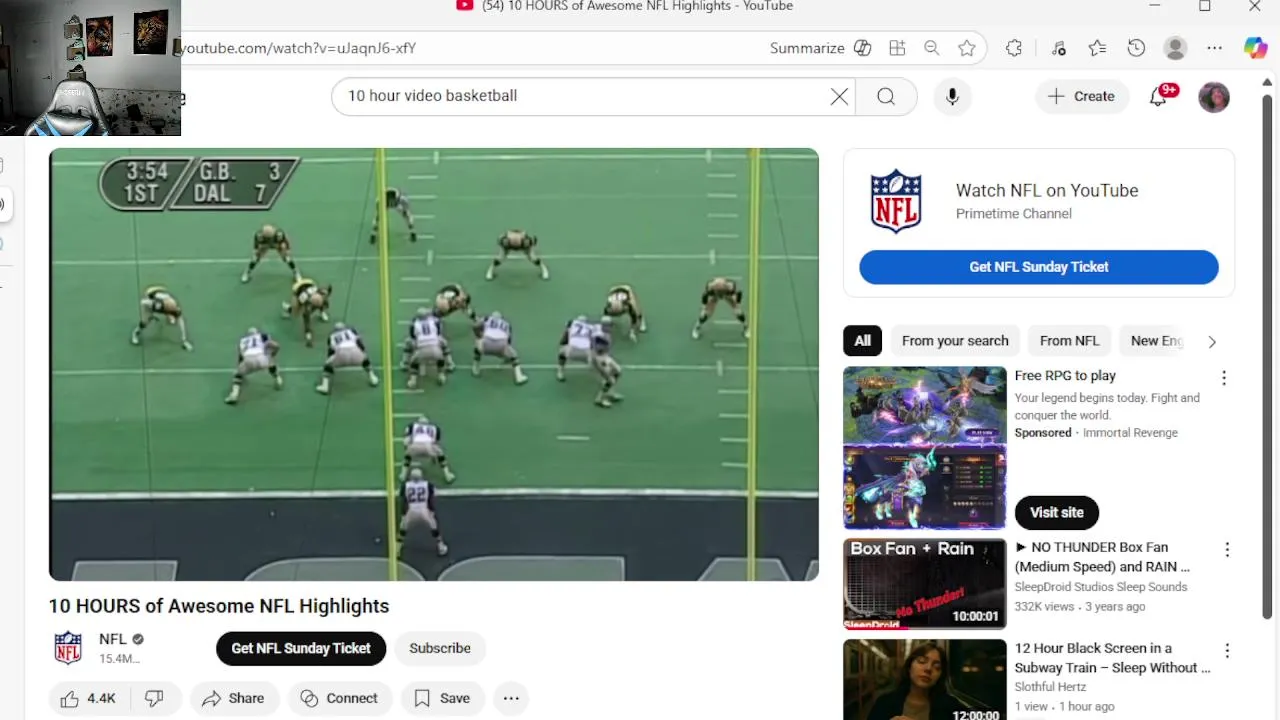The height and width of the screenshot is (720, 1280).
Task: Click blue Get NFL Sunday Ticket banner button
Action: click(x=1039, y=267)
